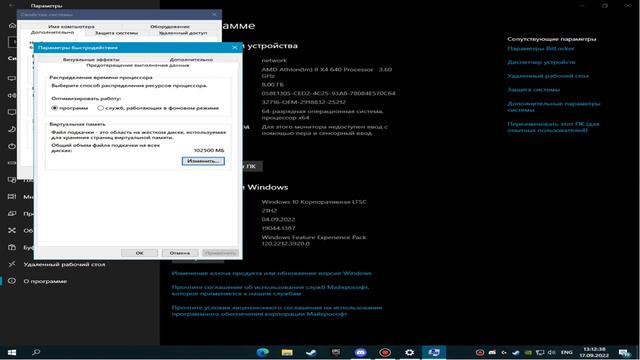This screenshot has width=640, height=360.
Task: Open the notification center icon
Action: point(624,352)
